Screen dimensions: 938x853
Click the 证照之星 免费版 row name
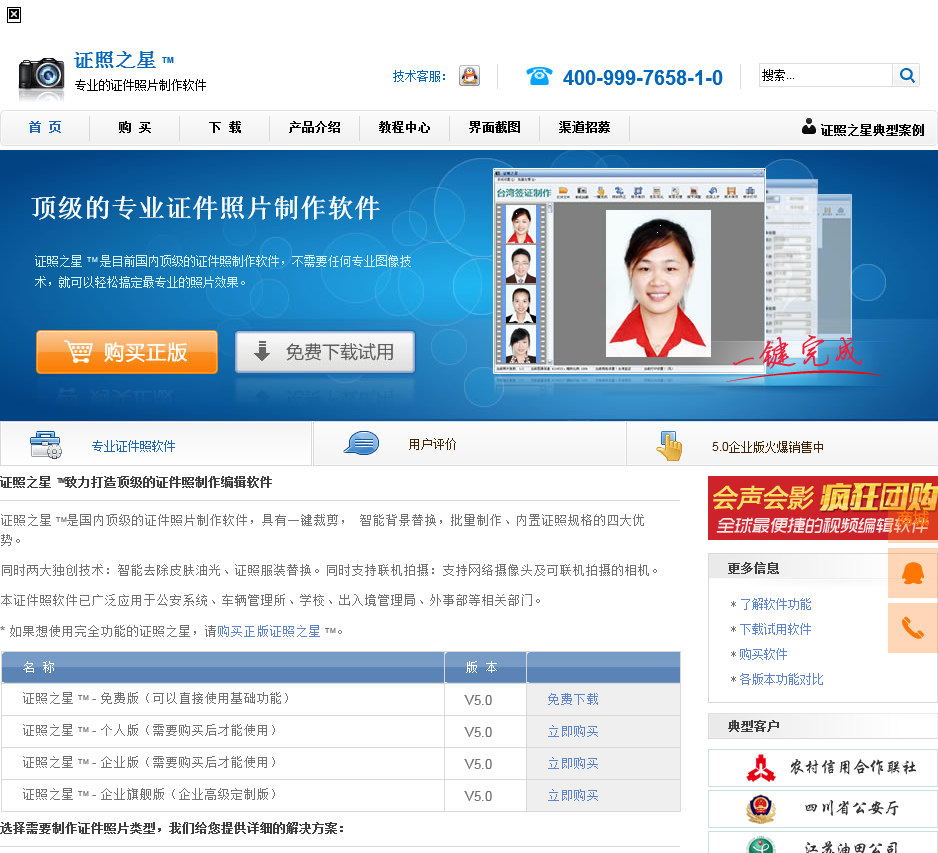tap(157, 699)
